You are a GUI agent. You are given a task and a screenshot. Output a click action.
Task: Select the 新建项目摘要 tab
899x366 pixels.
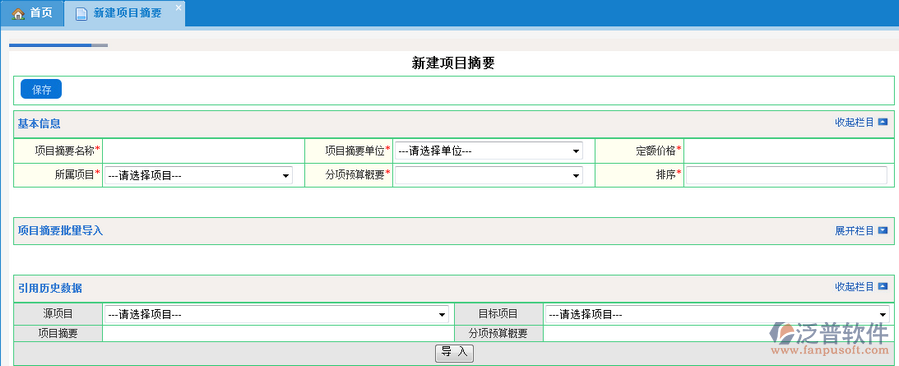pyautogui.click(x=125, y=14)
